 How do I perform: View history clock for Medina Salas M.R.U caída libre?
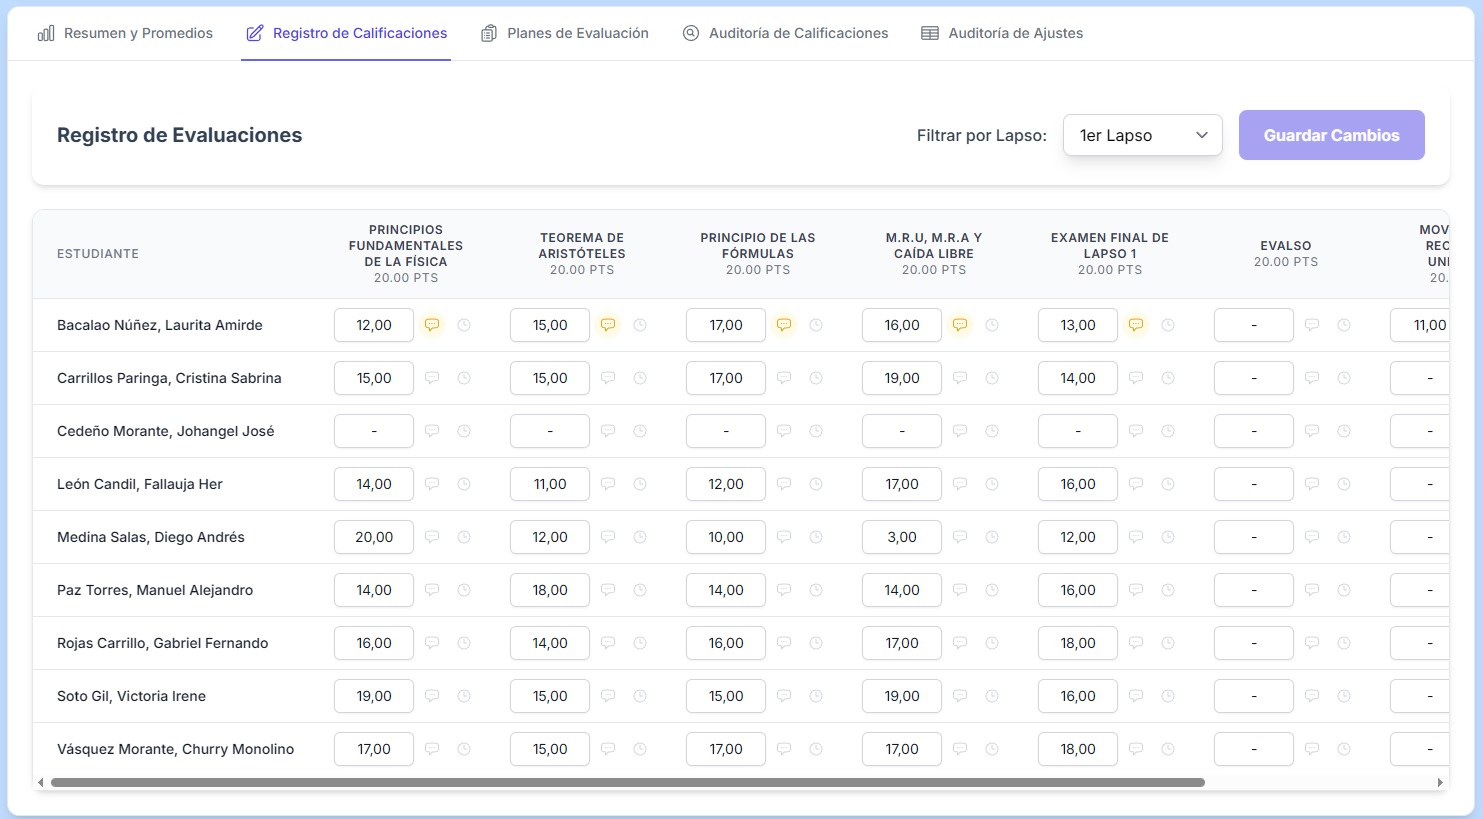992,537
